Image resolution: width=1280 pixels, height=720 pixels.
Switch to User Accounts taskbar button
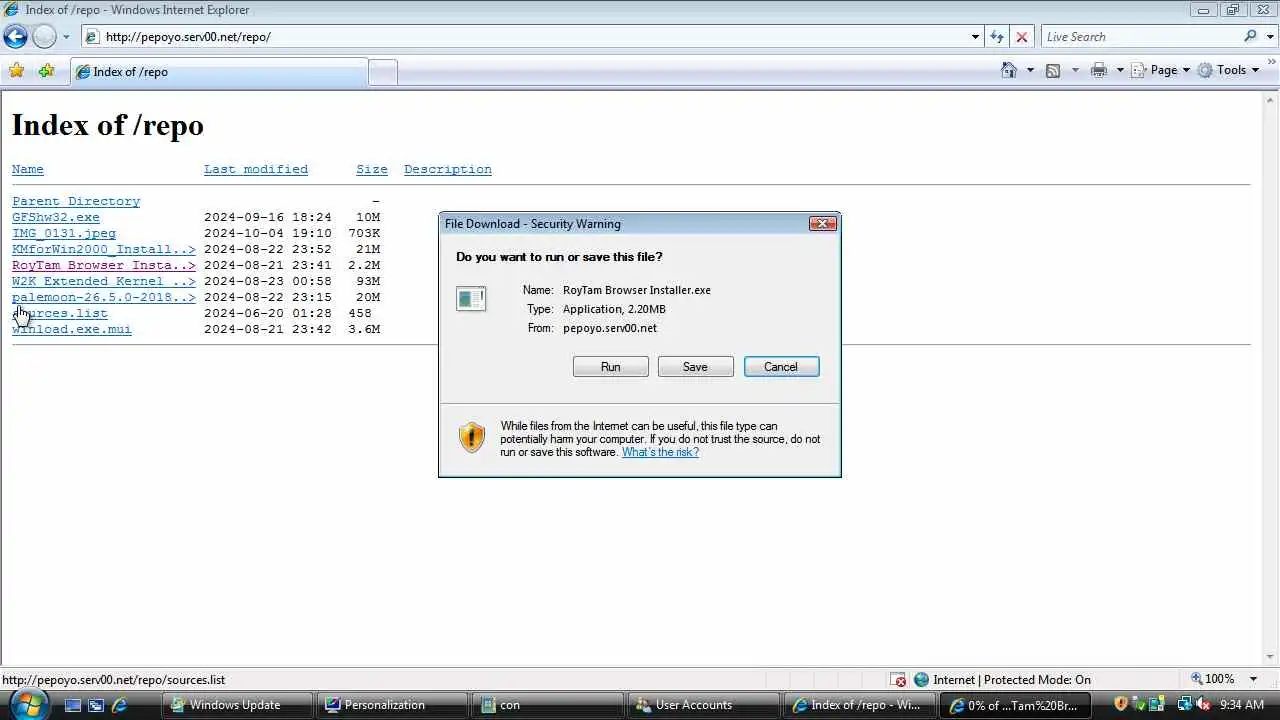[x=705, y=705]
